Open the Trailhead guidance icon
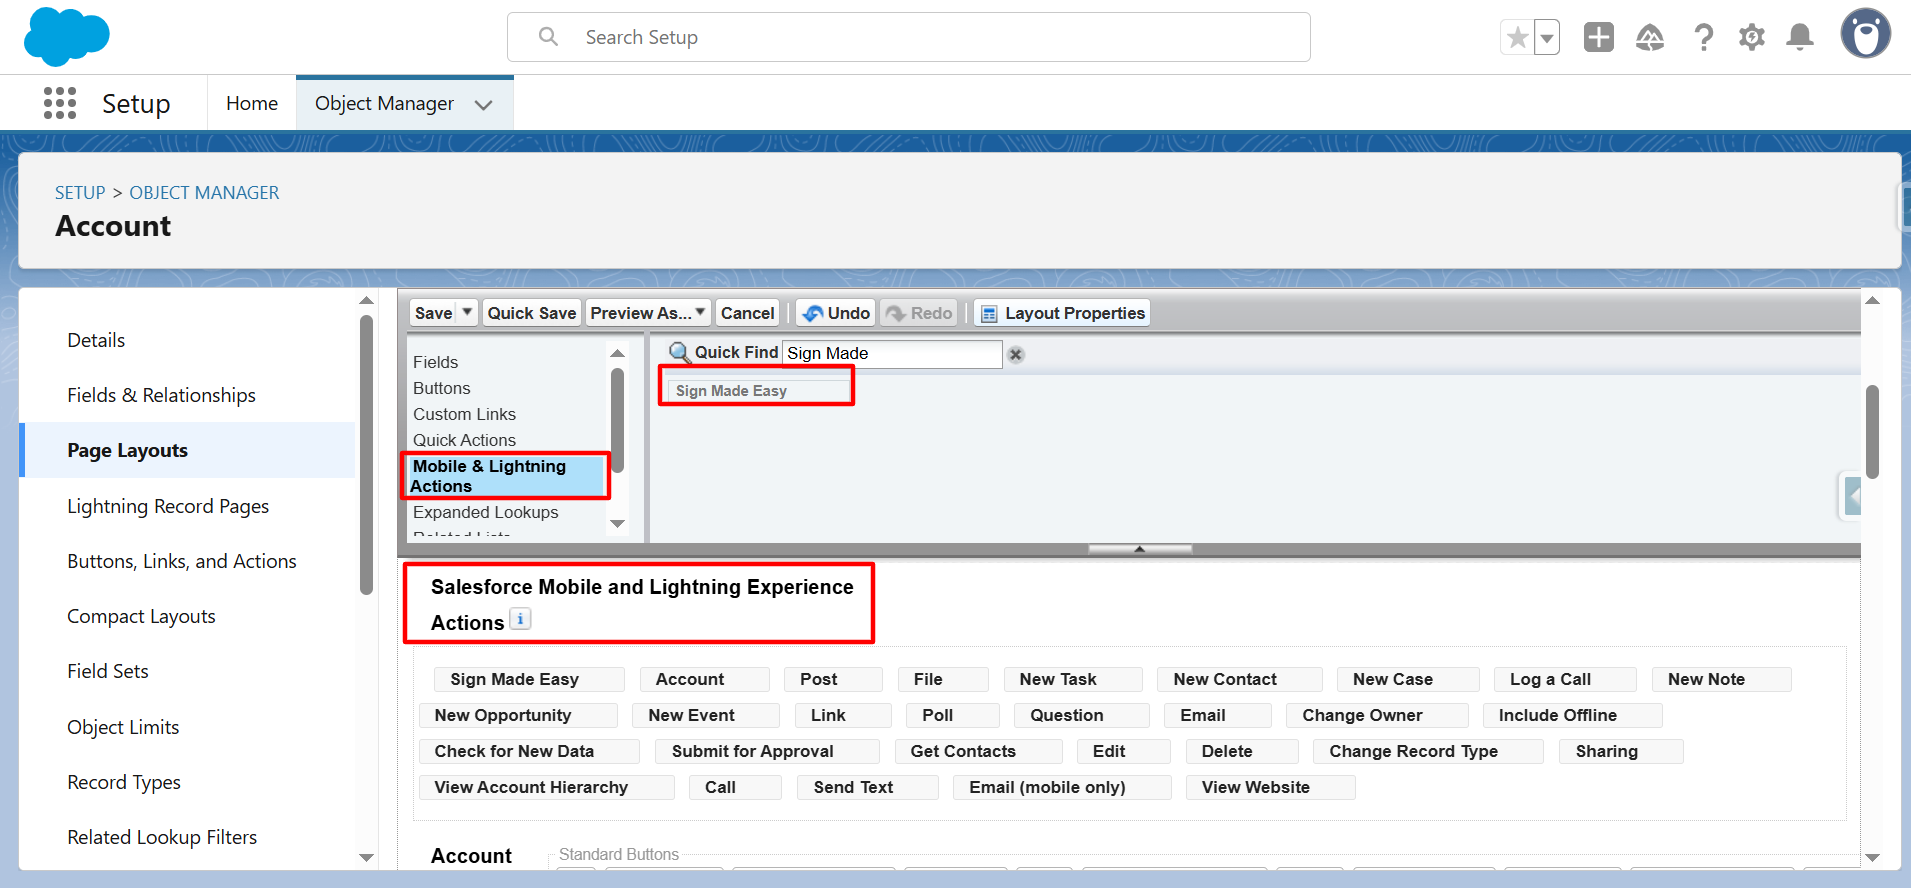This screenshot has width=1911, height=888. tap(1650, 38)
